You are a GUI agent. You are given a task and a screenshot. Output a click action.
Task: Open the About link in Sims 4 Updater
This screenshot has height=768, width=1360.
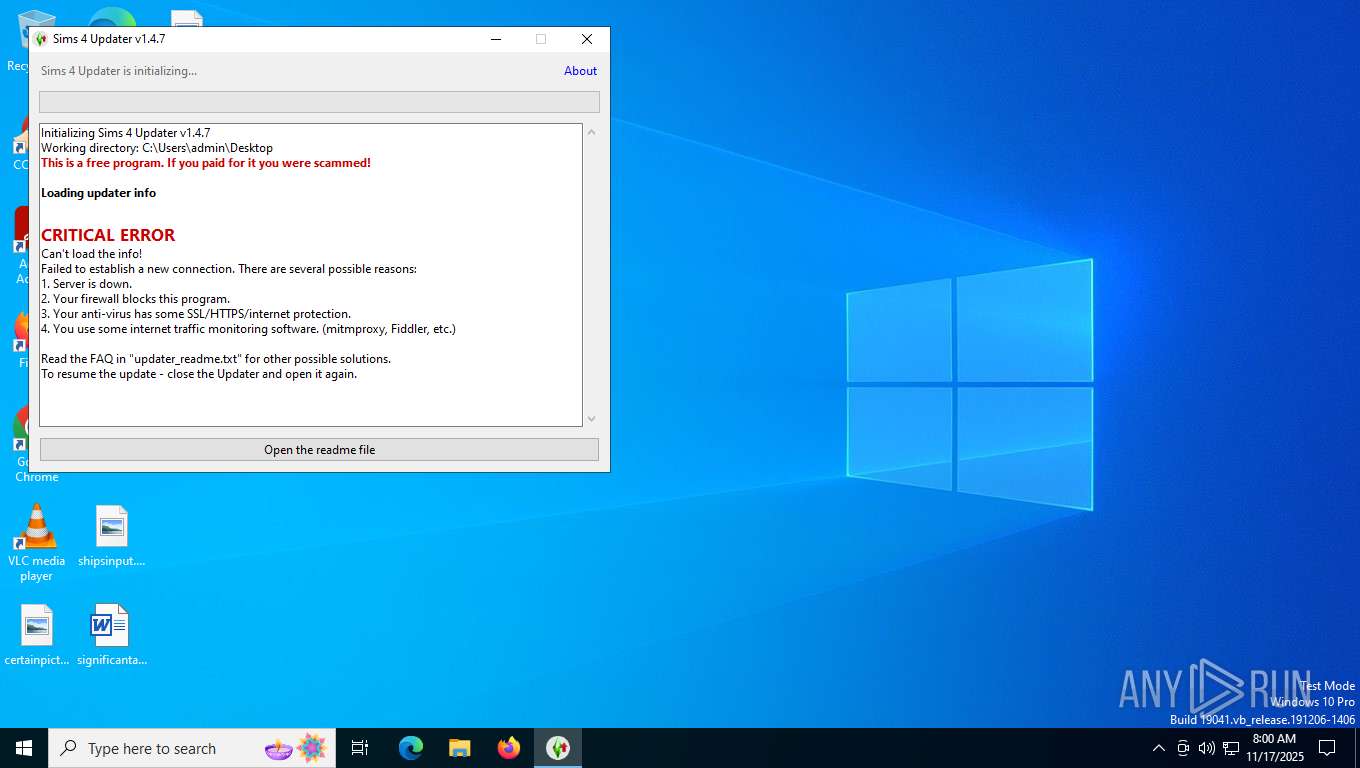point(580,71)
